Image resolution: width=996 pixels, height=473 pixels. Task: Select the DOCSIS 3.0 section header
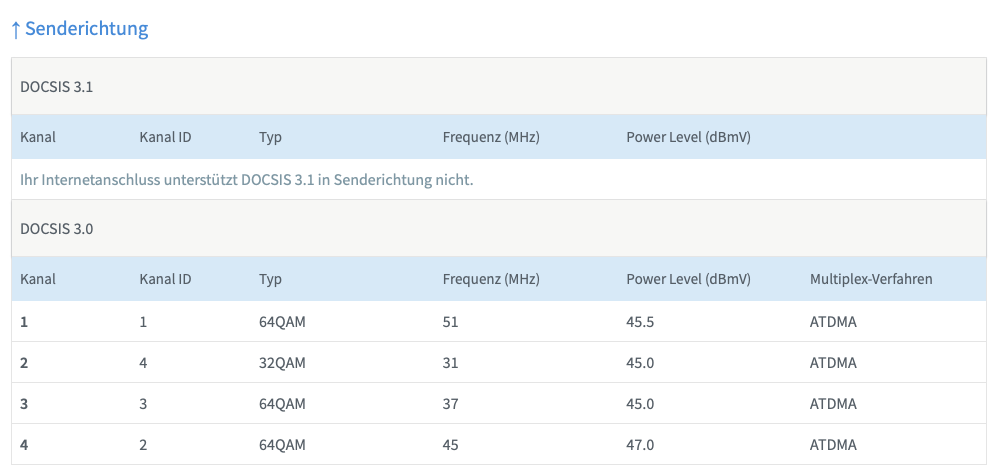coord(57,229)
